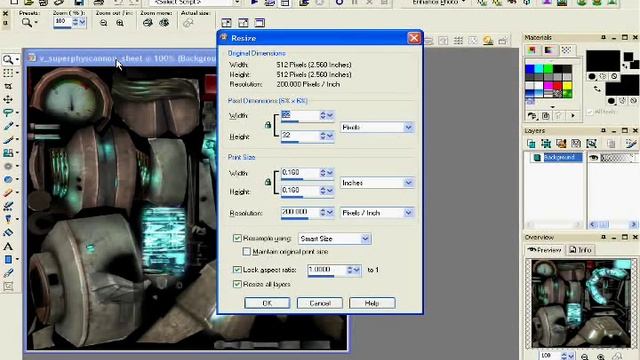Open Zoom percent dropdown arrow in toolbar
Viewport: 640px width, 360px height.
point(82,22)
